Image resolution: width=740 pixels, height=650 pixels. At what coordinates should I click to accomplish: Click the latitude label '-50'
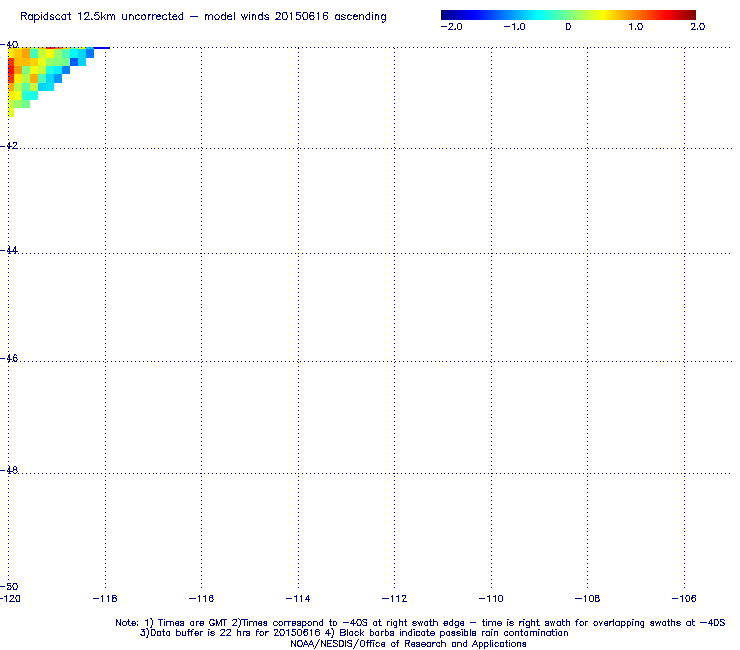9,586
